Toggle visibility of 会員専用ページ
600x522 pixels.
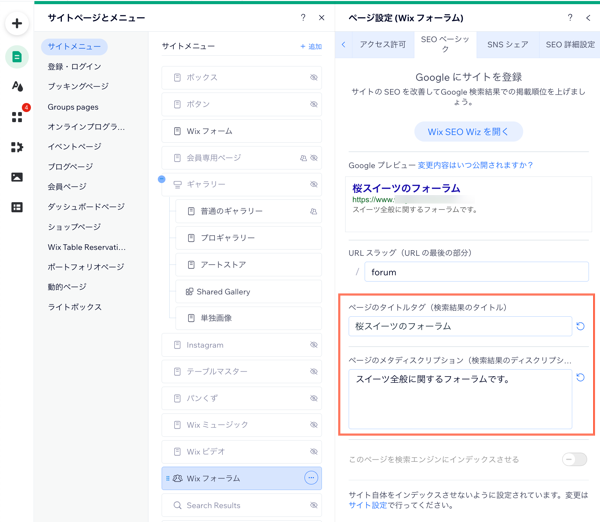pyautogui.click(x=314, y=158)
